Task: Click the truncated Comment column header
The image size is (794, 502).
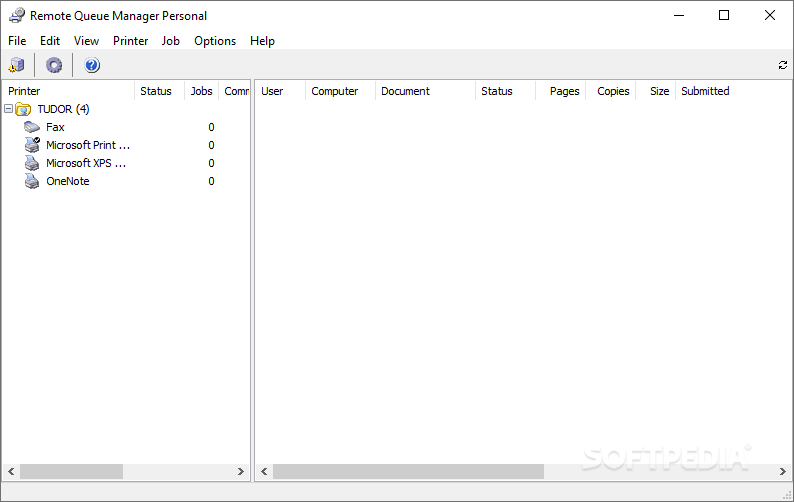Action: [x=234, y=91]
